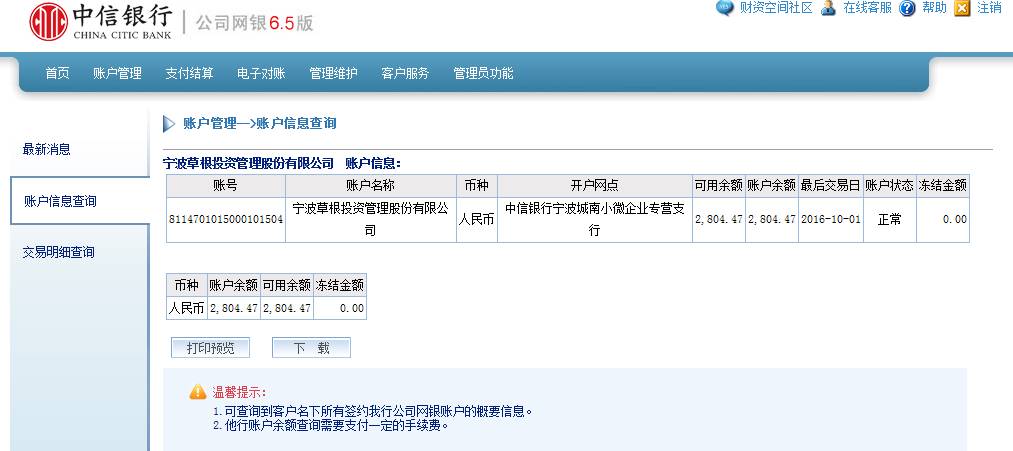Click the 人民币 cell in the summary table
1013x451 pixels.
186,308
